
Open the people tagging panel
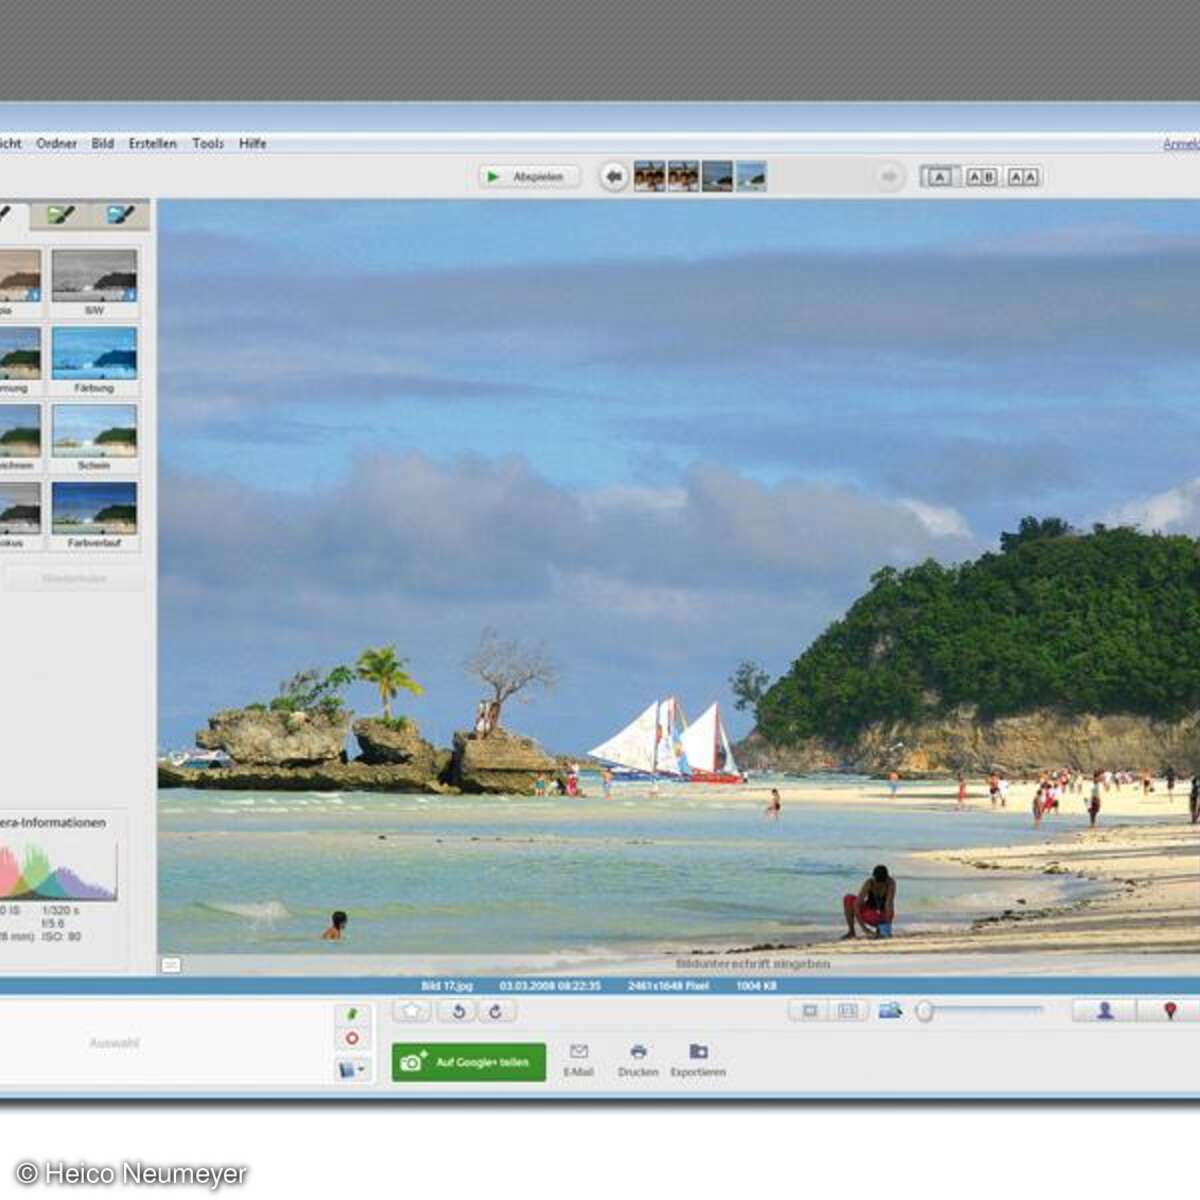1104,1011
